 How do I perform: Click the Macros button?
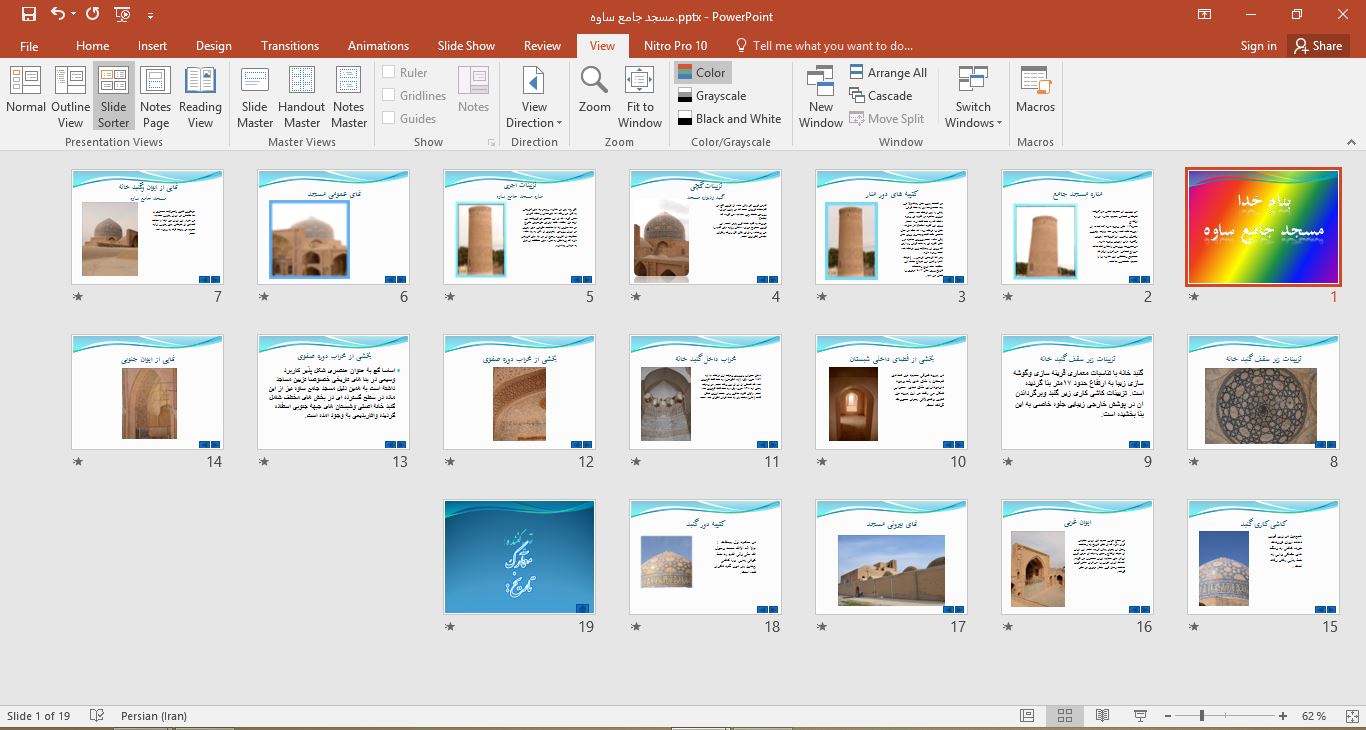pos(1035,90)
